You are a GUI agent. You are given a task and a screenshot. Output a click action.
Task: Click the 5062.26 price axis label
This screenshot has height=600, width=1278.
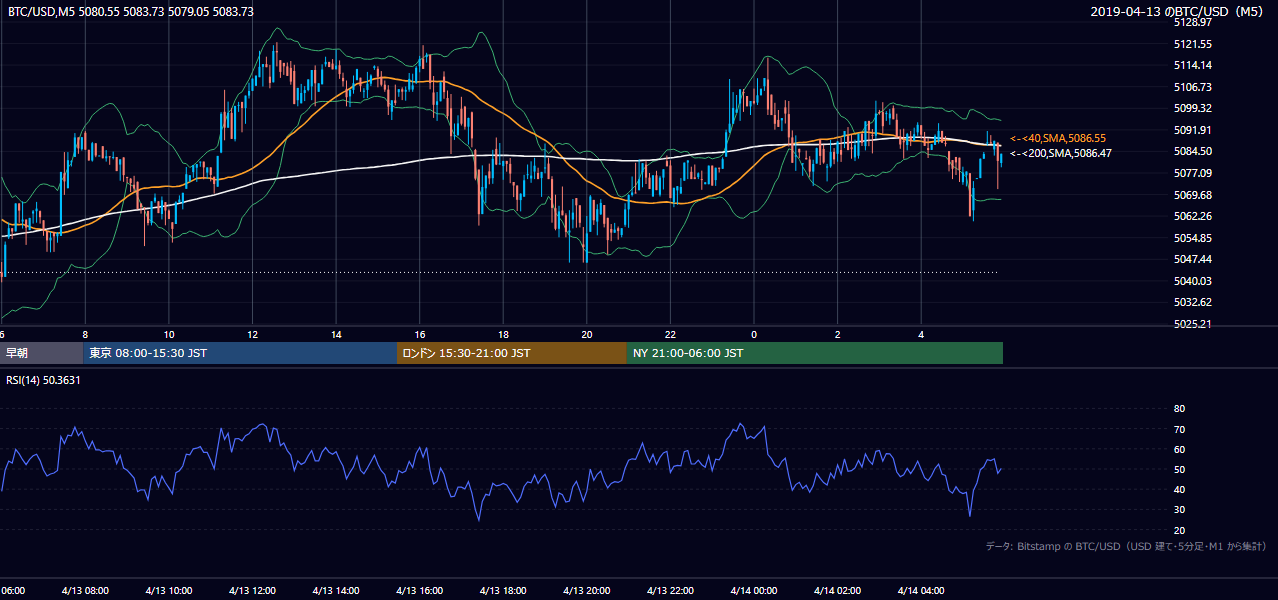tap(1194, 216)
